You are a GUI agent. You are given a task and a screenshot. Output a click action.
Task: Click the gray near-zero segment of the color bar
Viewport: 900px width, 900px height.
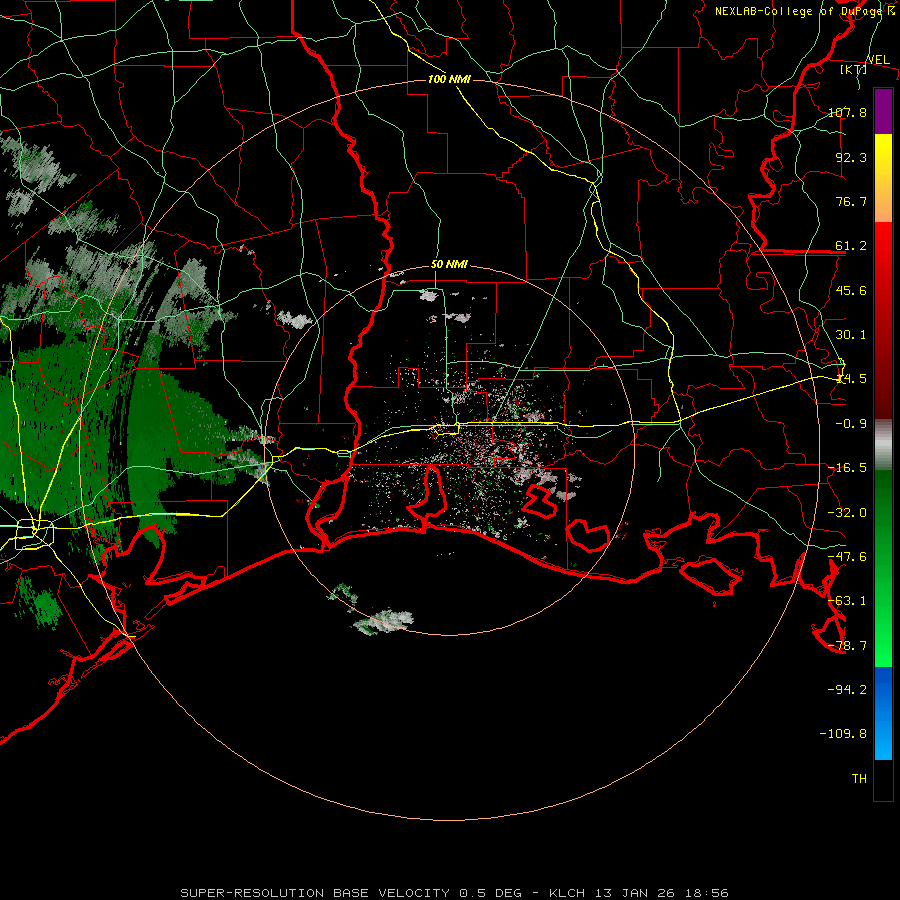[883, 444]
